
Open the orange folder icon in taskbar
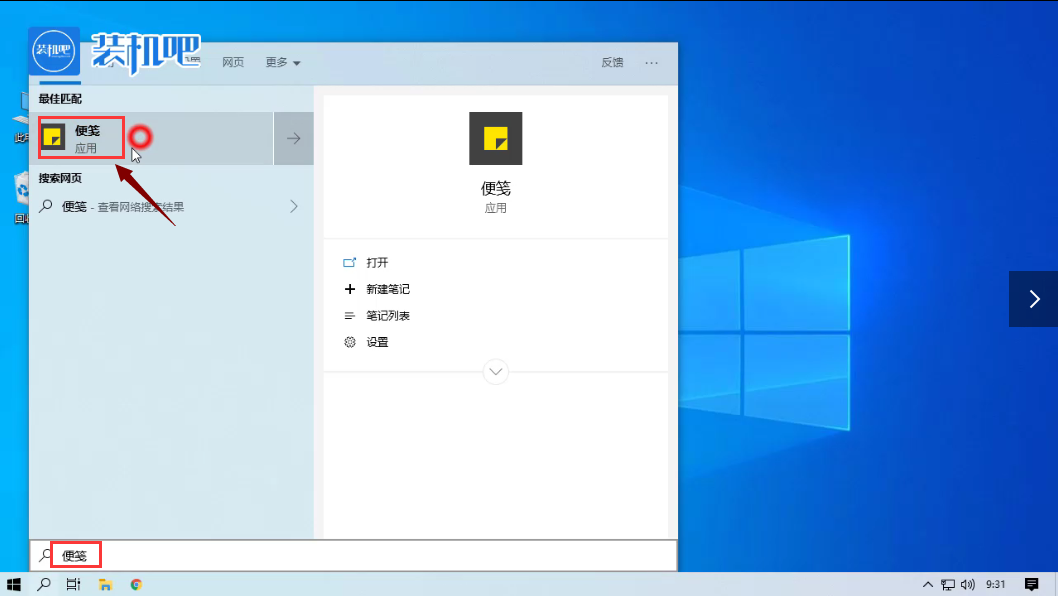[x=104, y=582]
